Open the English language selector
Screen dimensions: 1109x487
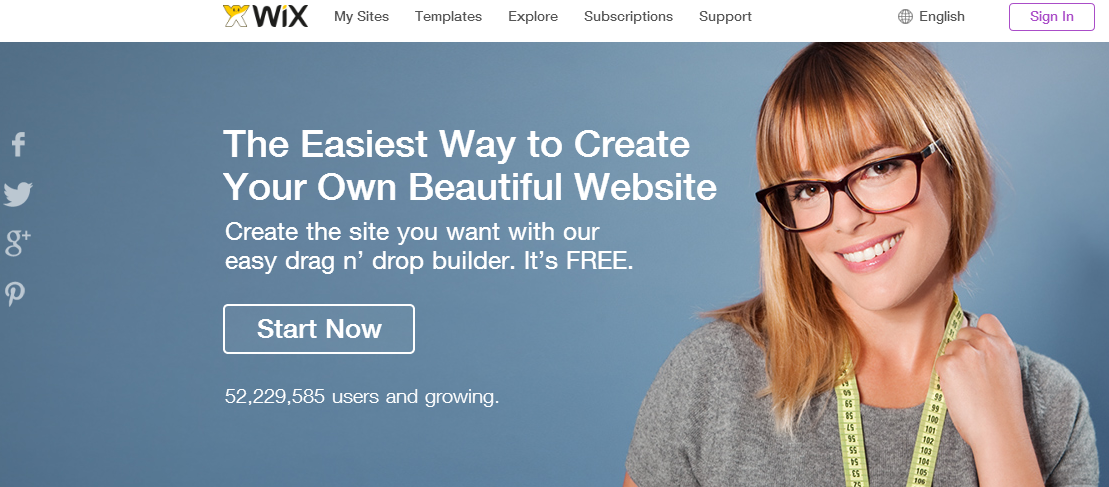point(941,16)
